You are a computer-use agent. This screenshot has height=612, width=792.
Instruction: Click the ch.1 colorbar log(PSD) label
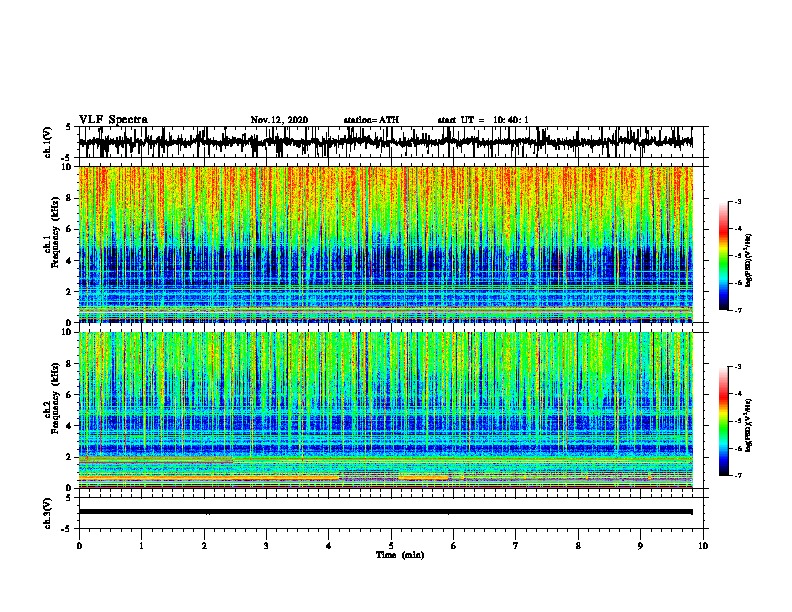tap(748, 260)
